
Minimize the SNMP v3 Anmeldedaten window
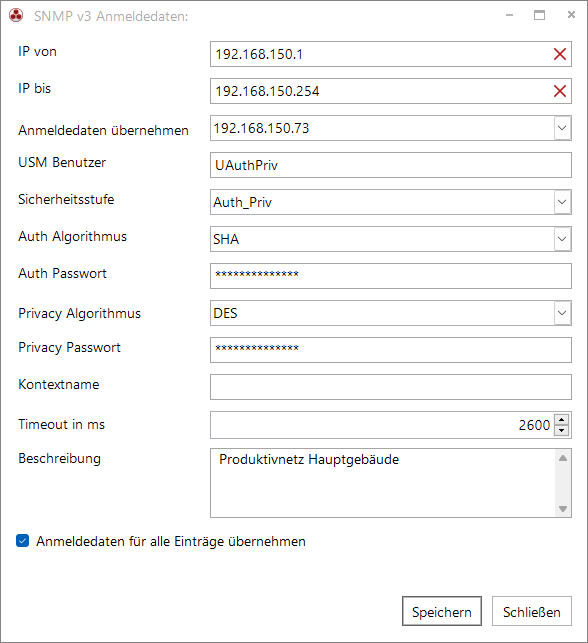coord(509,15)
